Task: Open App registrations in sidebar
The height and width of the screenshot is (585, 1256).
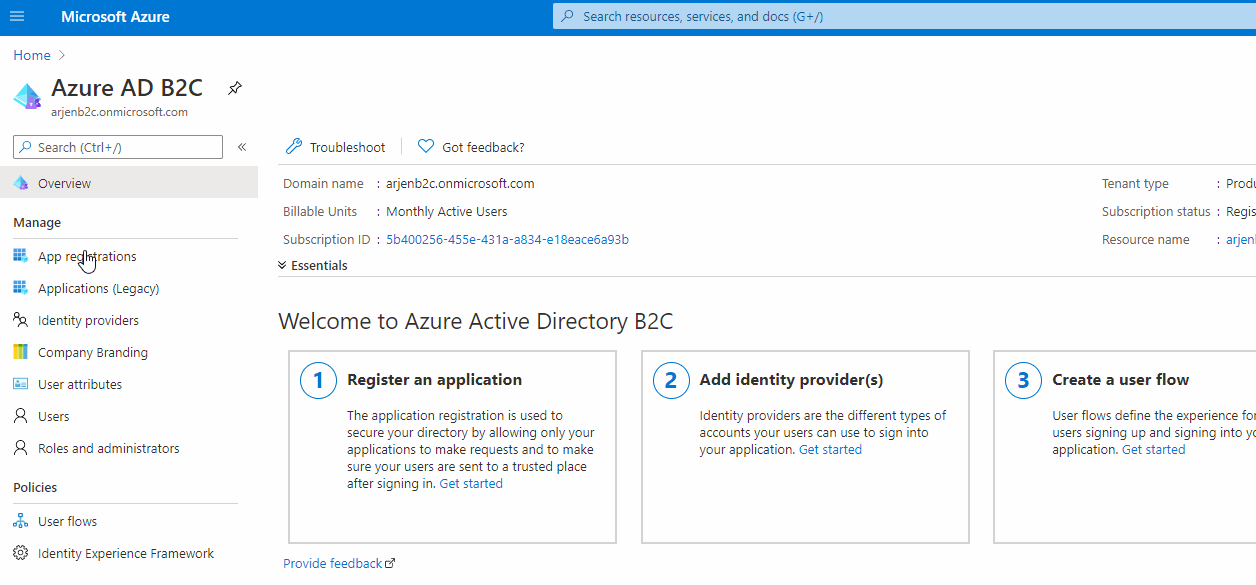Action: pyautogui.click(x=87, y=256)
